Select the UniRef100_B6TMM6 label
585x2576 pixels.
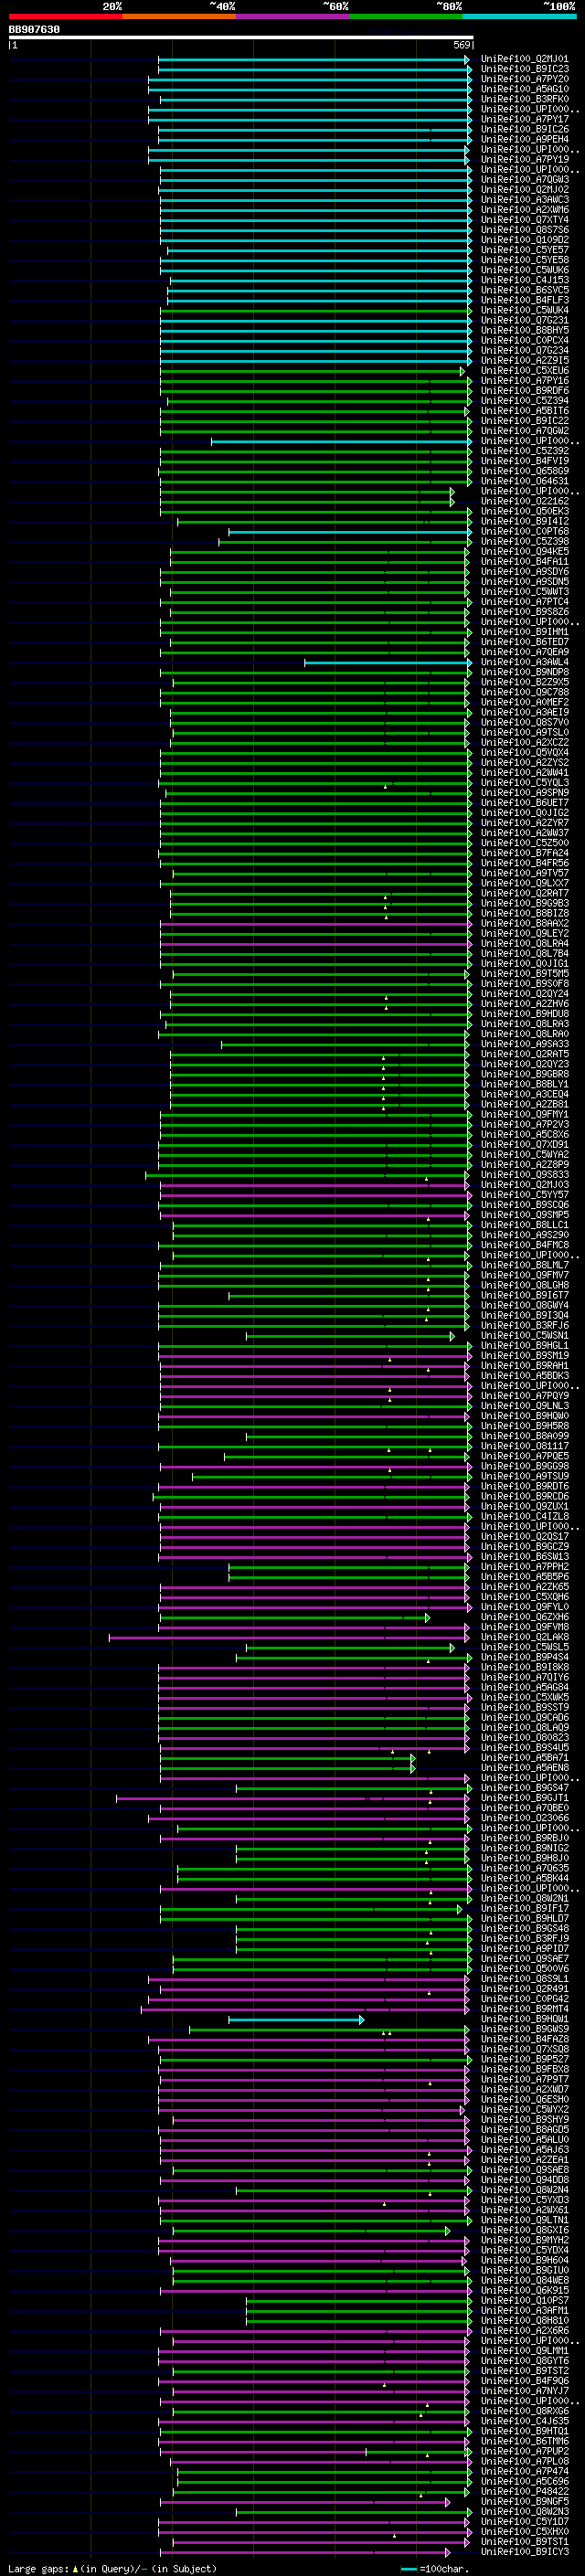[524, 2441]
